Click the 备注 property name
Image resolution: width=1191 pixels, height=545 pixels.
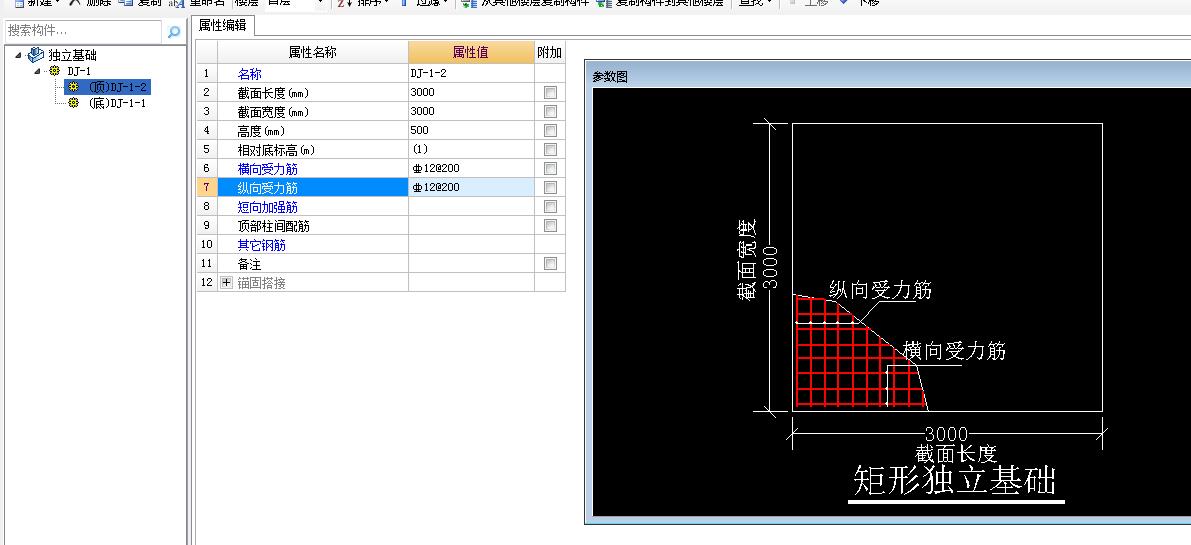250,264
